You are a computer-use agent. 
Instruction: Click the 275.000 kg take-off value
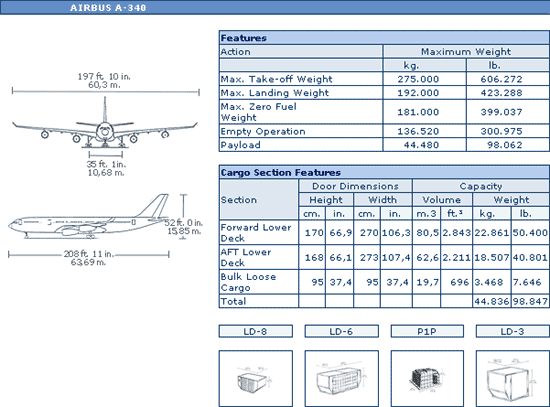pyautogui.click(x=418, y=79)
